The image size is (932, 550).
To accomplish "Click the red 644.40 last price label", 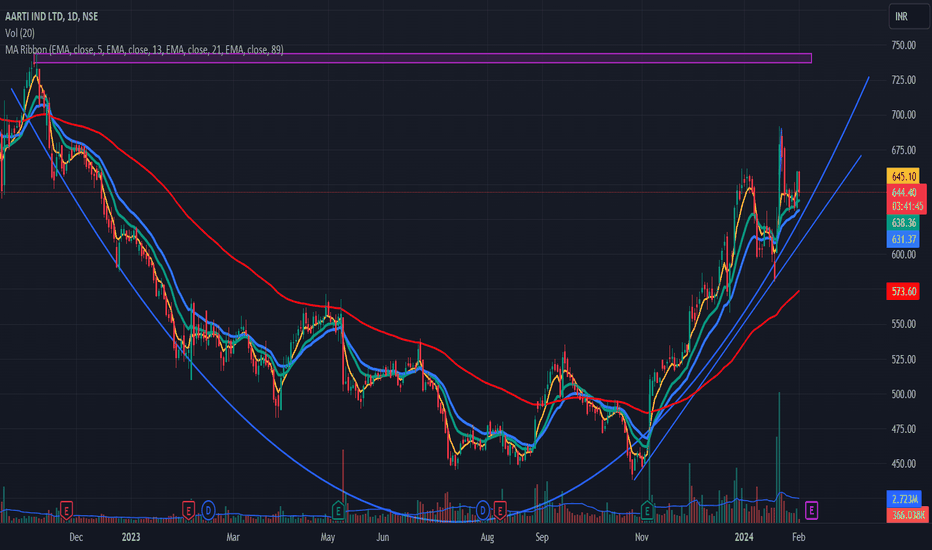I will (906, 193).
